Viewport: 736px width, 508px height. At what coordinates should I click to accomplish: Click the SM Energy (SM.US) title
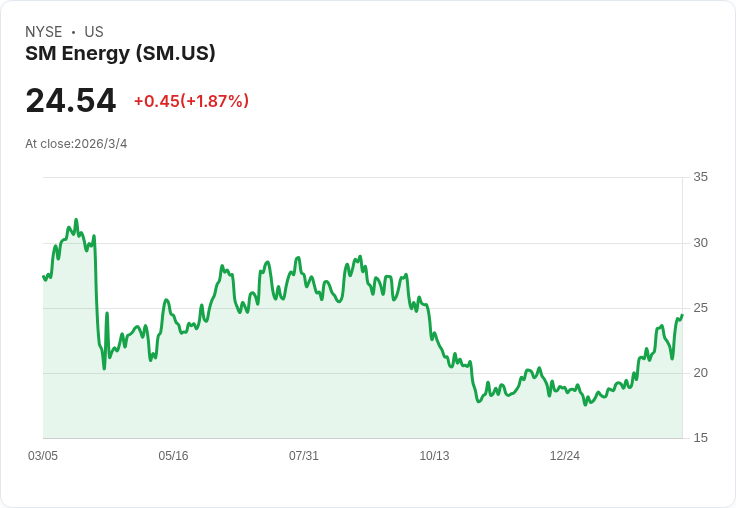(120, 53)
